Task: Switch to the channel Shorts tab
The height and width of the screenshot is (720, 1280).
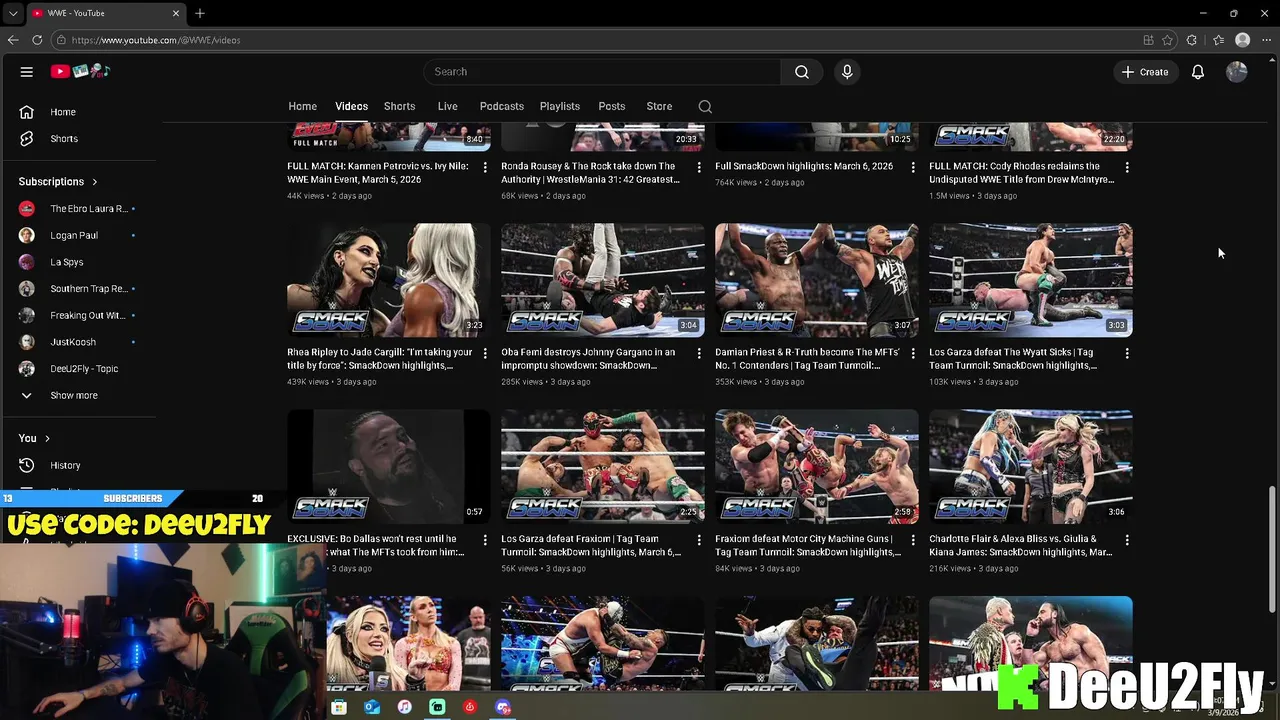Action: [x=399, y=106]
